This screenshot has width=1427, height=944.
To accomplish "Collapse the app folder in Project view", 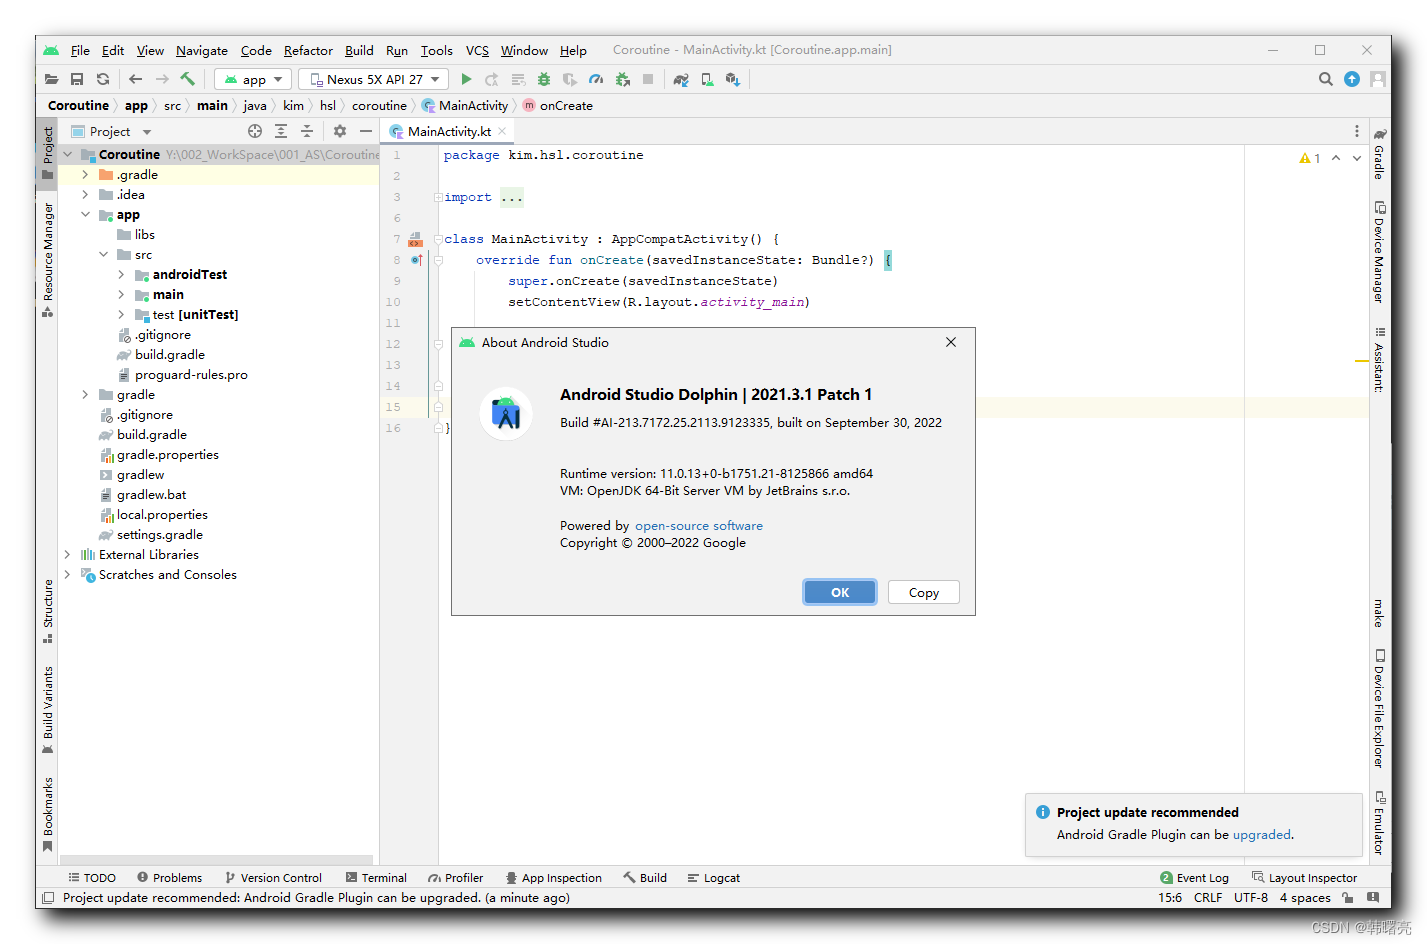I will 85,214.
